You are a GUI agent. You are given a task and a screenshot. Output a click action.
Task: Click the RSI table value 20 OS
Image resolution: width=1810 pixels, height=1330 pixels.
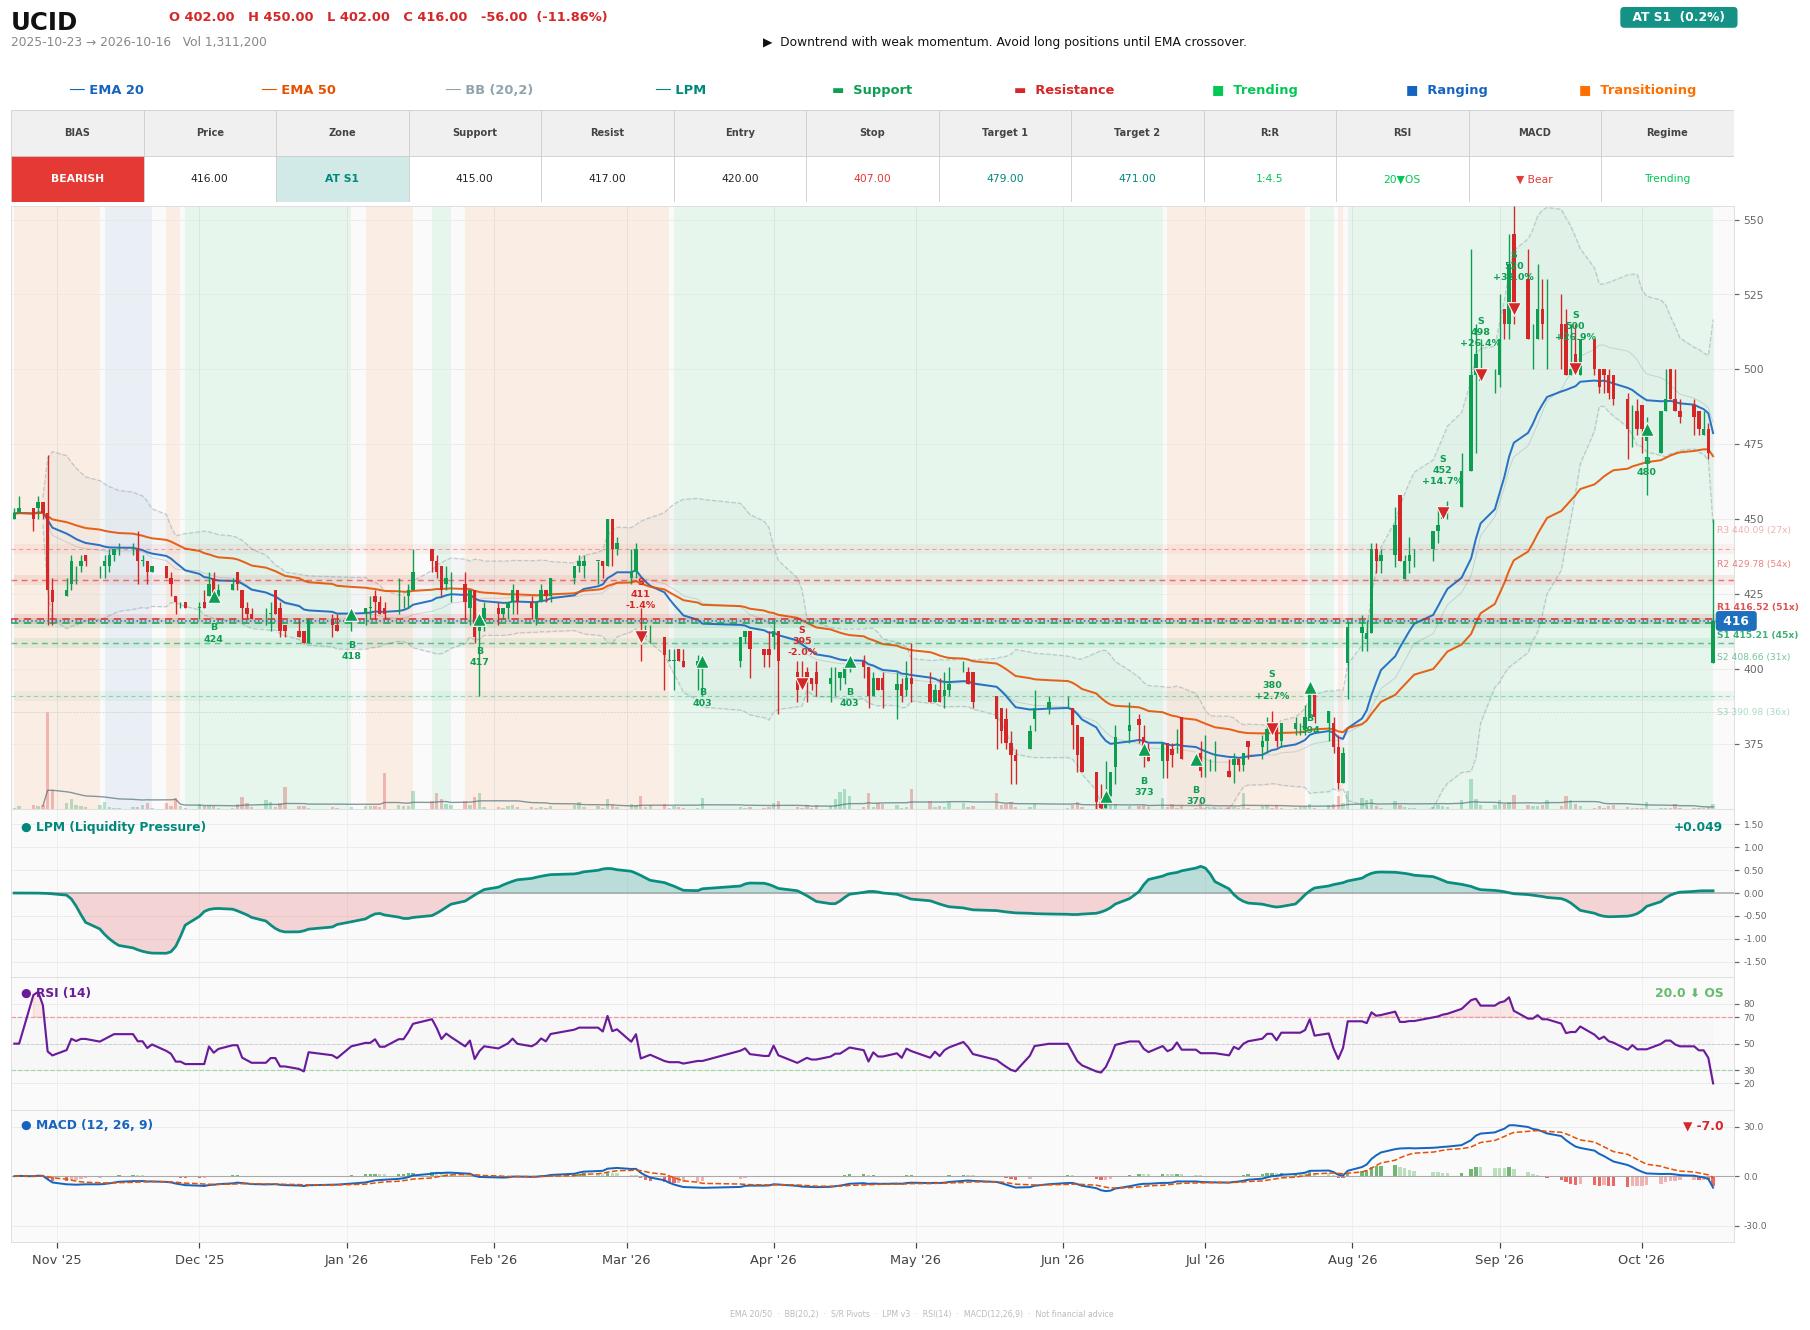pos(1402,179)
